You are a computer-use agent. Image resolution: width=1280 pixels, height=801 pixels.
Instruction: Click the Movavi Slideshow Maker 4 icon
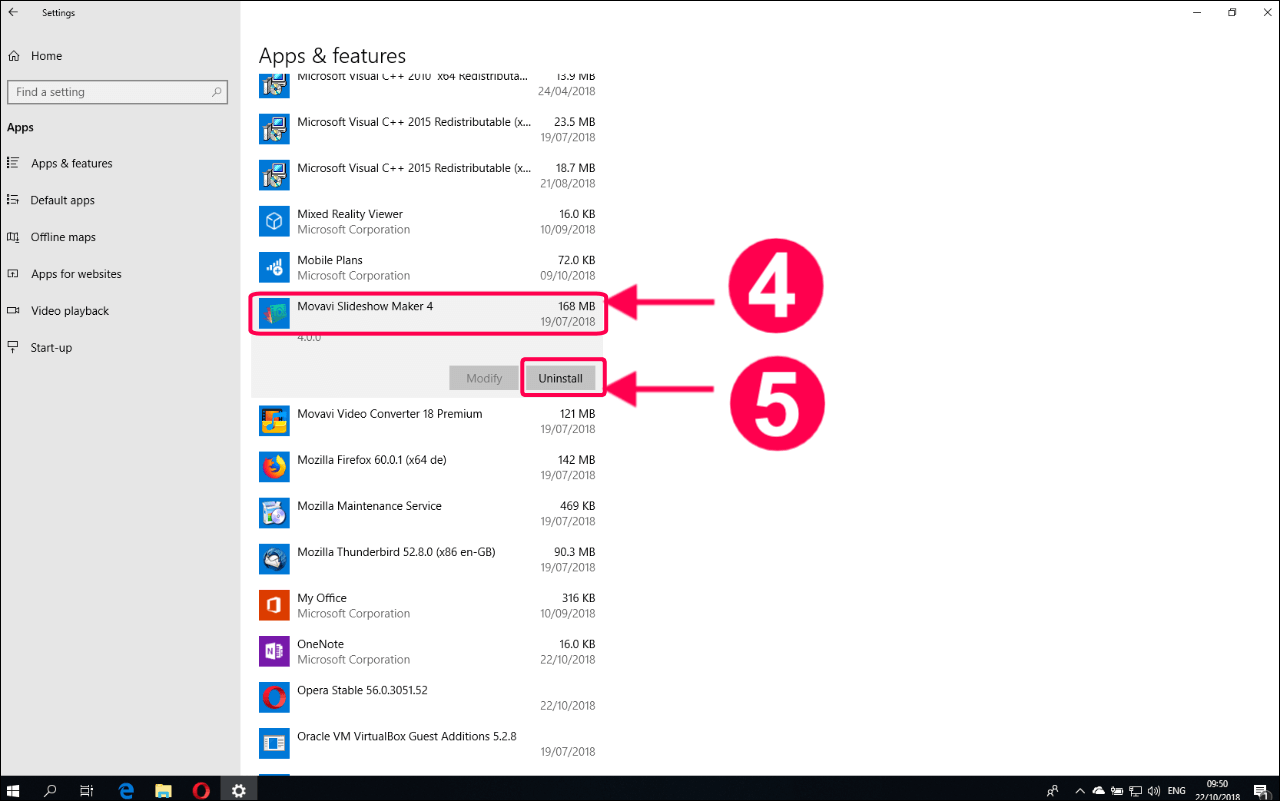coord(274,313)
